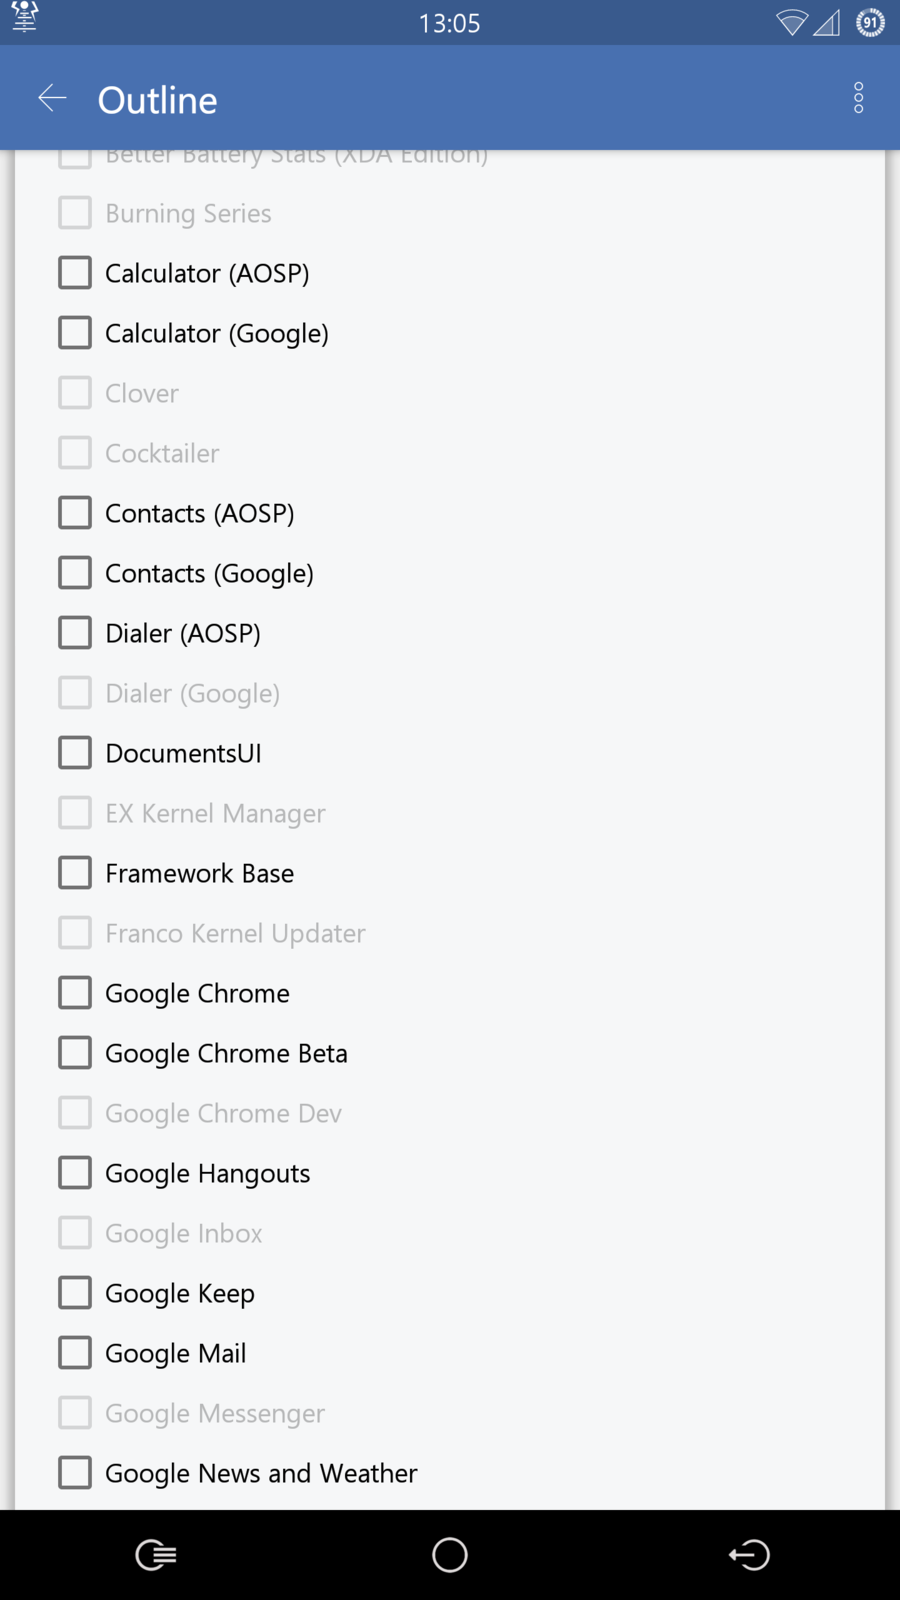The width and height of the screenshot is (900, 1600).
Task: Tap the Wi-Fi status icon
Action: 791,22
